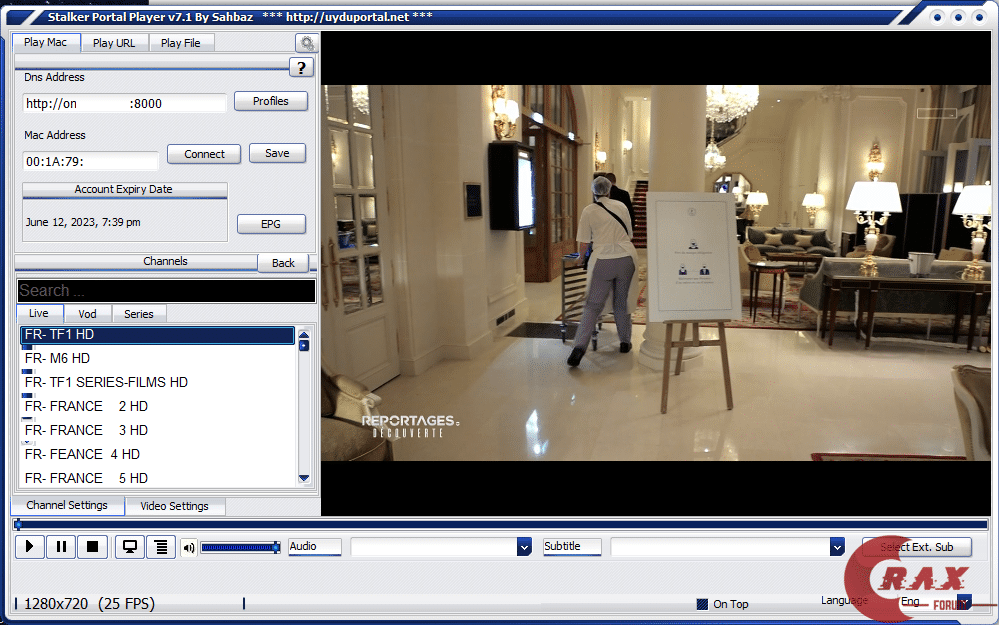Click the question mark help button

click(302, 67)
